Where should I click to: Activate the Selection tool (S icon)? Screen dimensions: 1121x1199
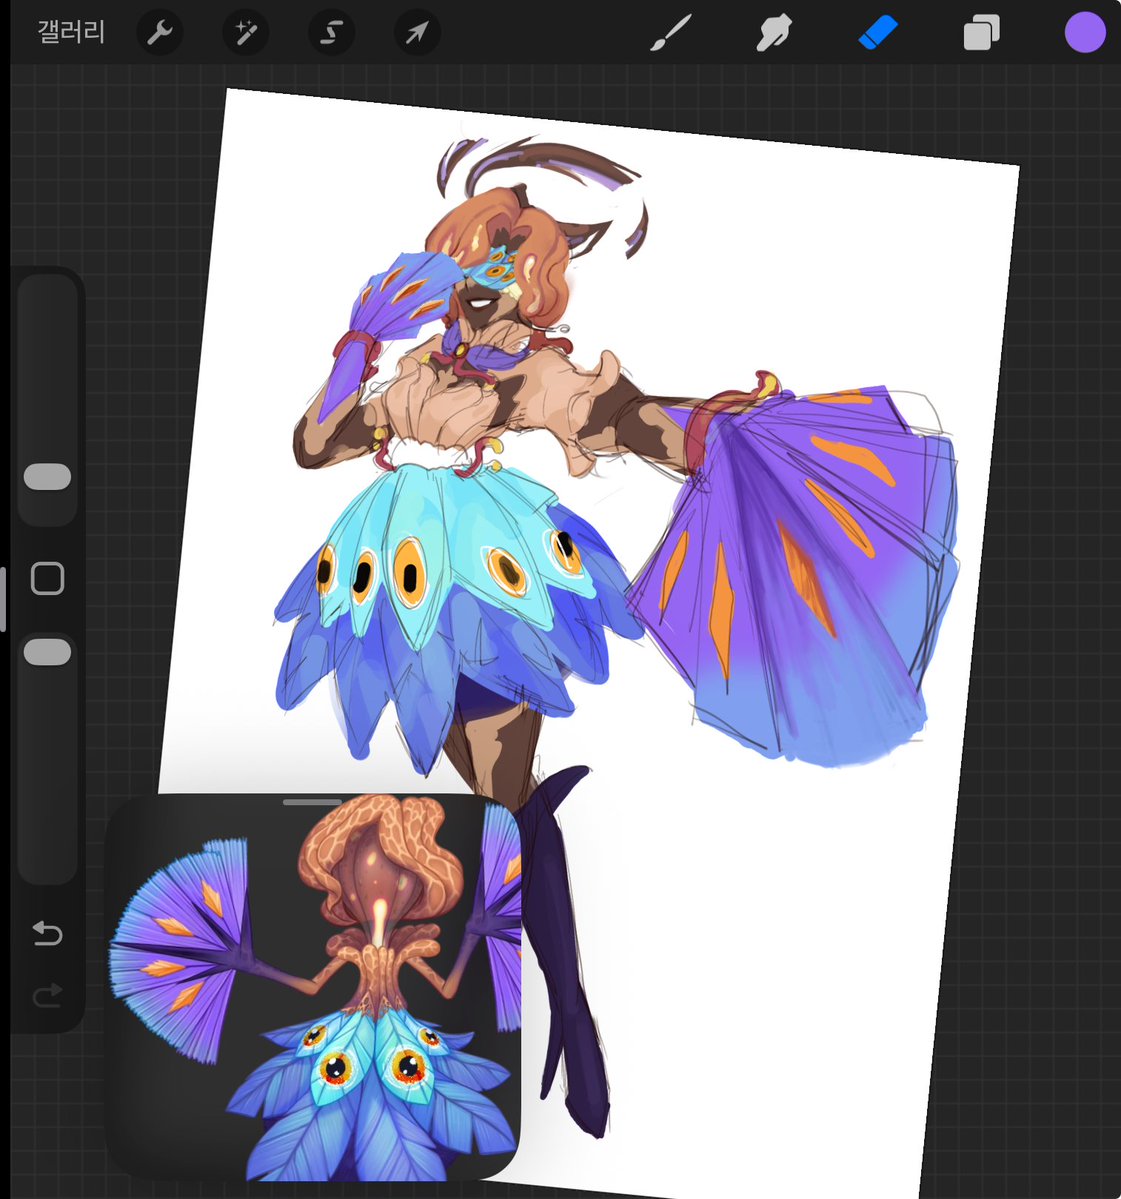click(331, 33)
